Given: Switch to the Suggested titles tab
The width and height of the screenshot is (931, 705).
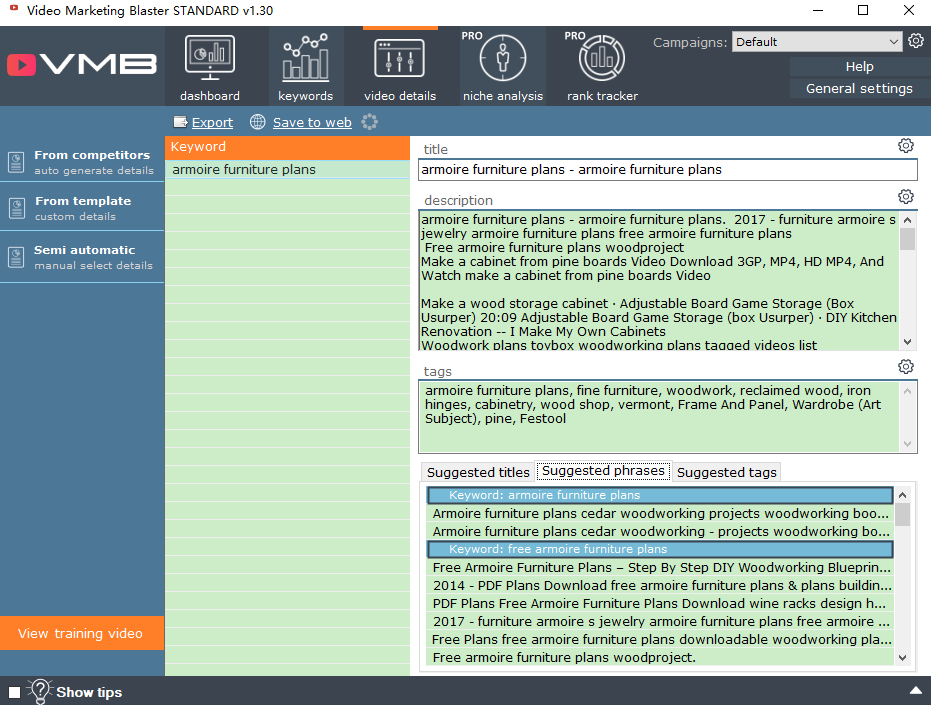Looking at the screenshot, I should click(478, 472).
